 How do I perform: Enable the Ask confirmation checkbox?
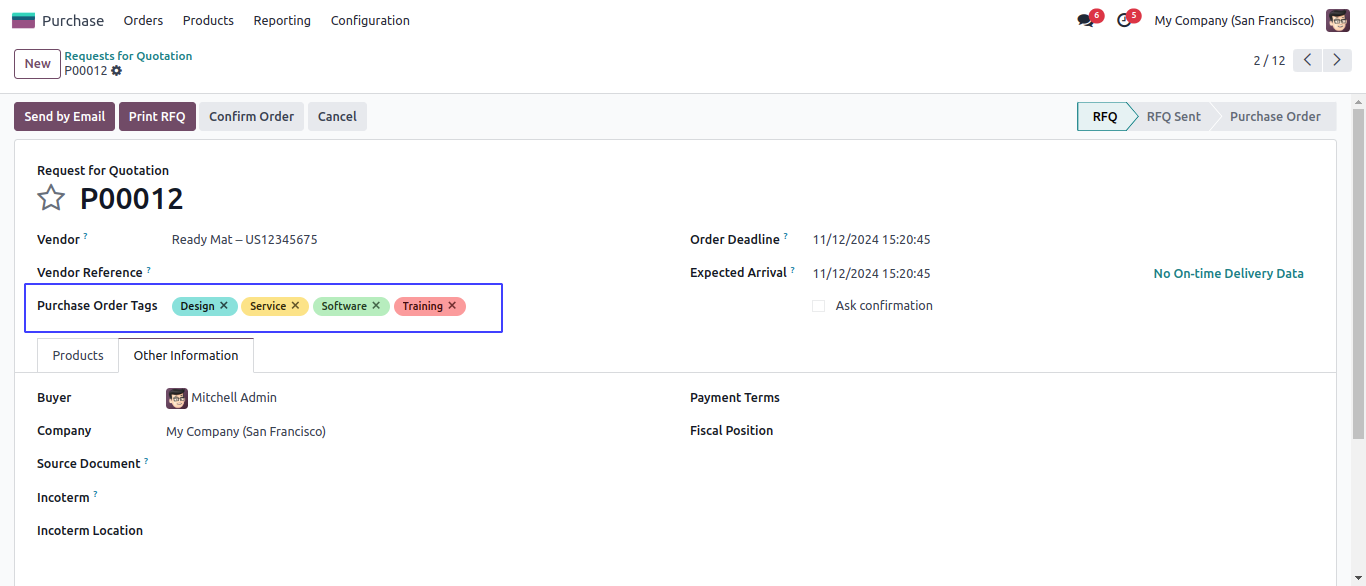coord(819,306)
